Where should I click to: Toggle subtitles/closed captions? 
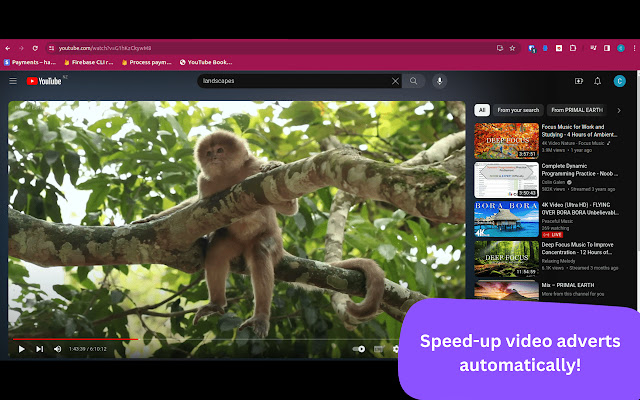[x=378, y=349]
